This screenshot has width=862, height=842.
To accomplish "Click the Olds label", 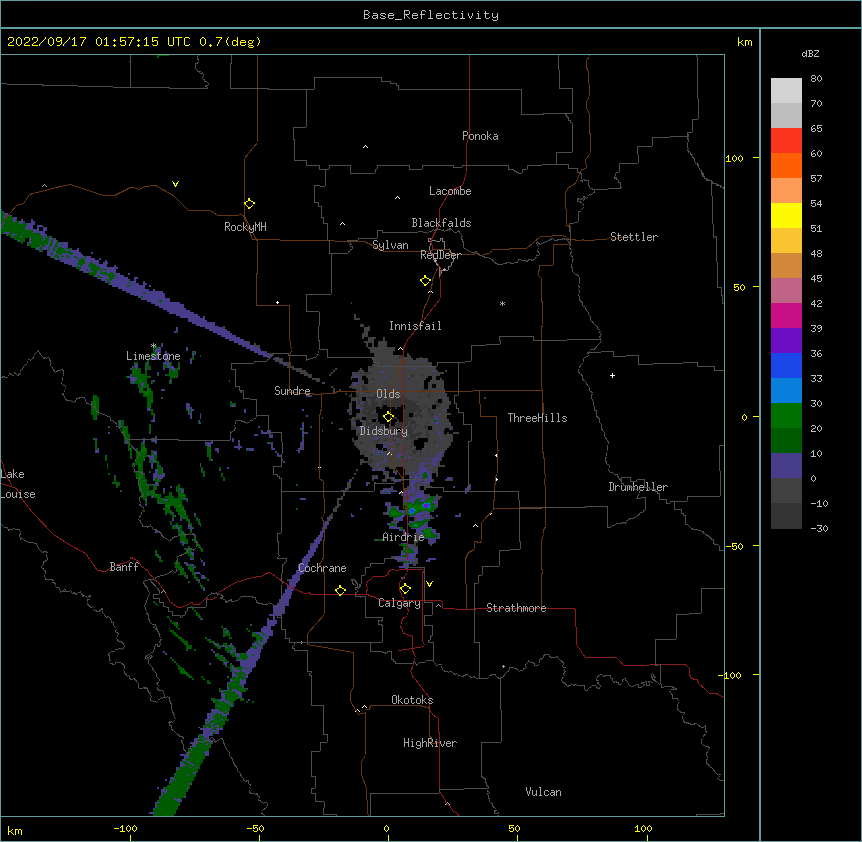I will [x=388, y=394].
